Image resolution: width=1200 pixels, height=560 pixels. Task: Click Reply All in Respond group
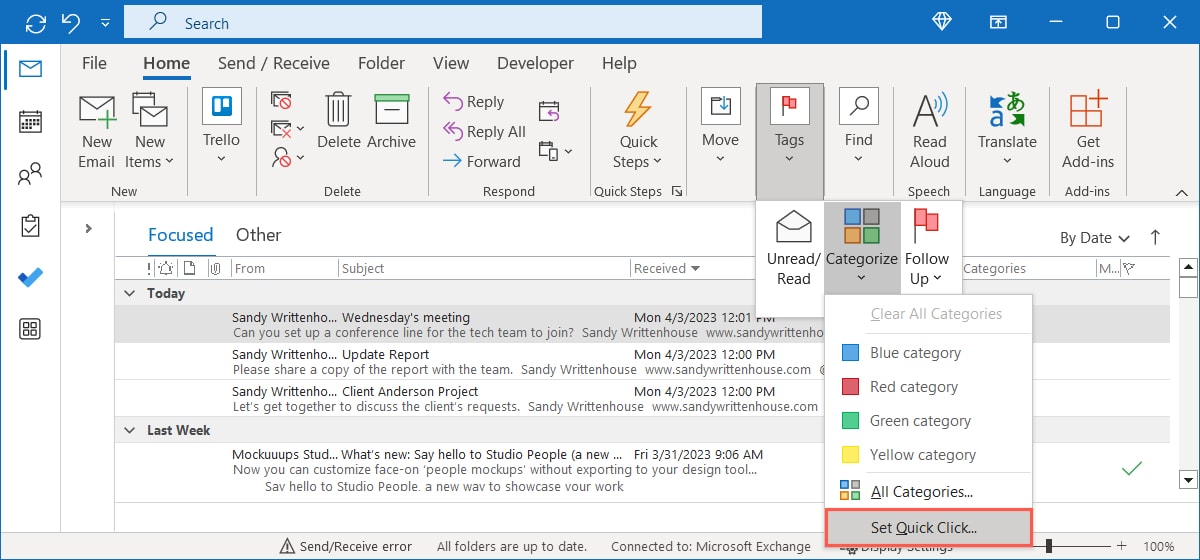point(483,131)
